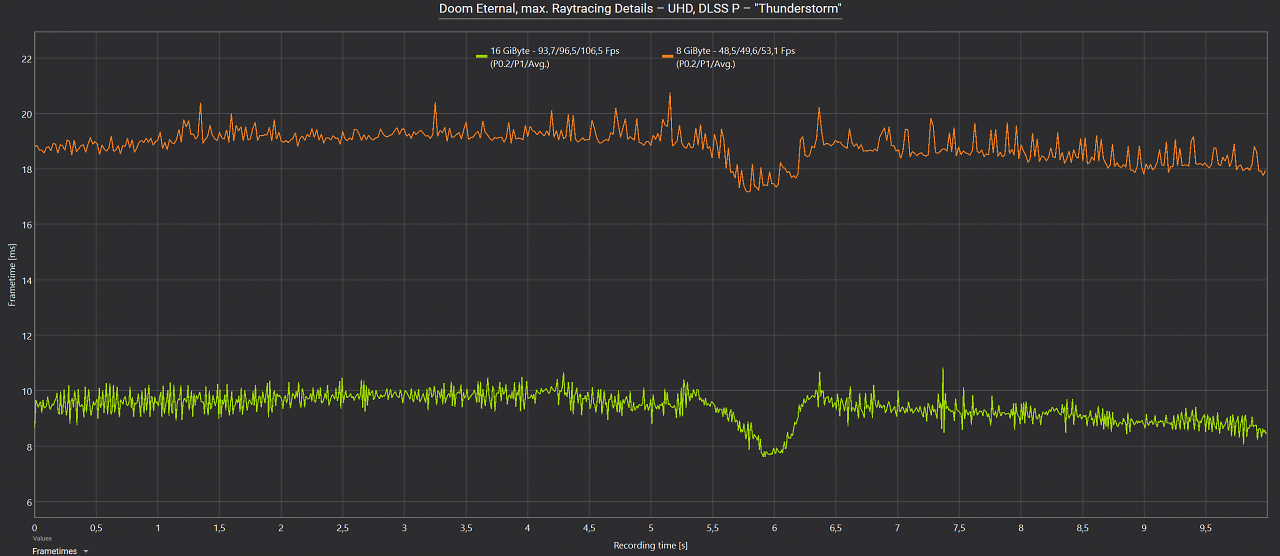Select the 9,5 tick on time axis
Viewport: 1280px width, 556px height.
click(1206, 527)
